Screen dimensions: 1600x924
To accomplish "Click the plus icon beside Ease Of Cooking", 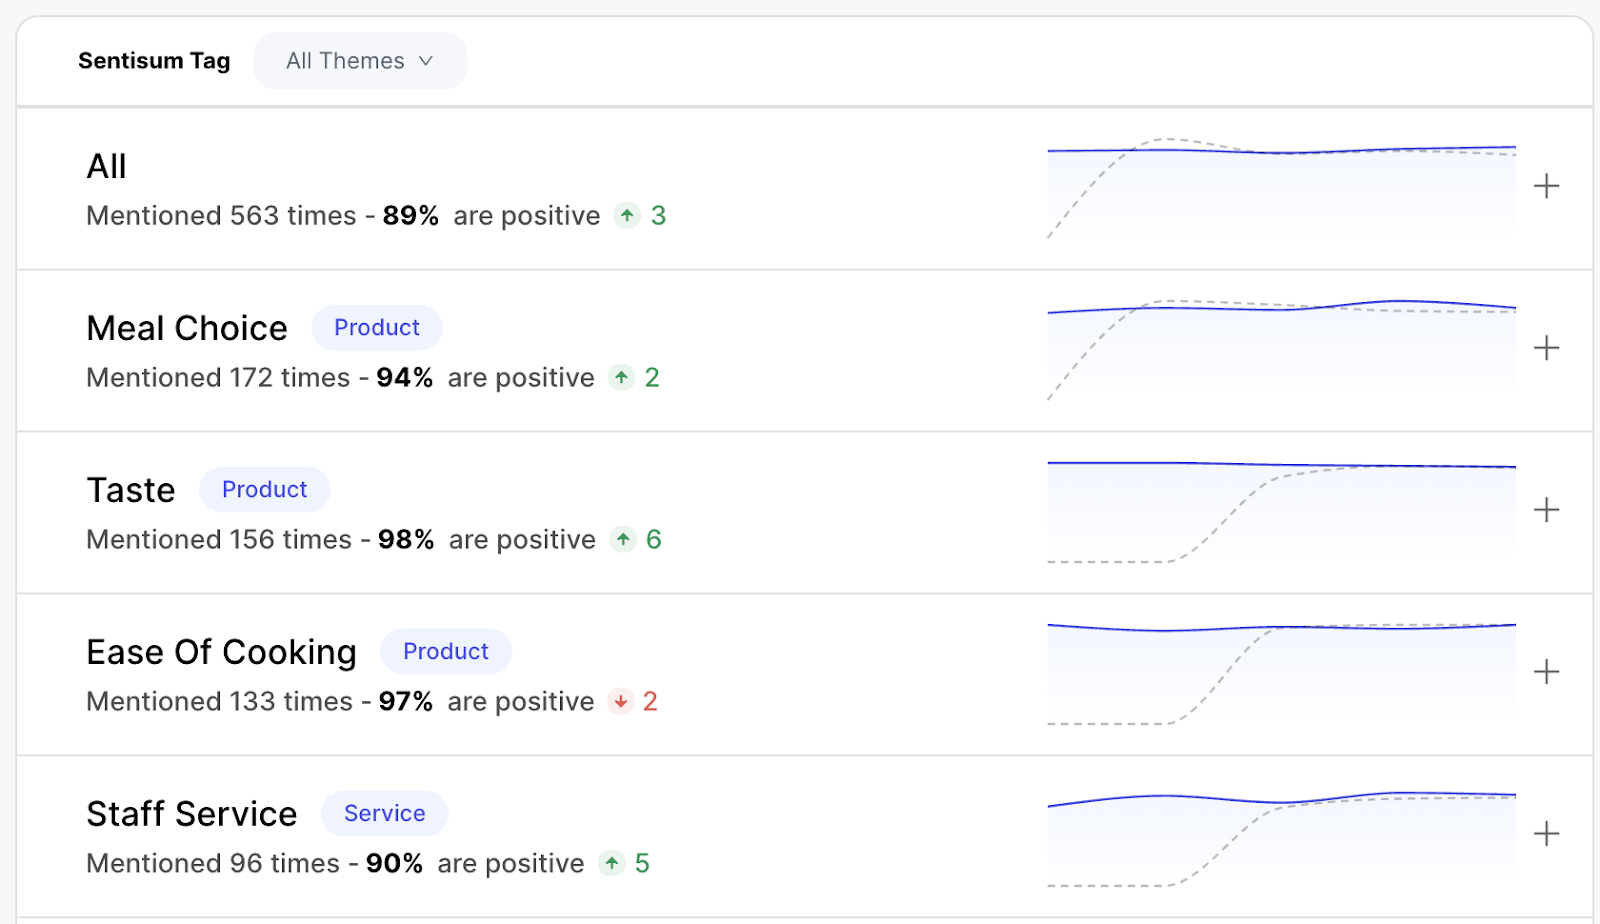I will pyautogui.click(x=1546, y=672).
